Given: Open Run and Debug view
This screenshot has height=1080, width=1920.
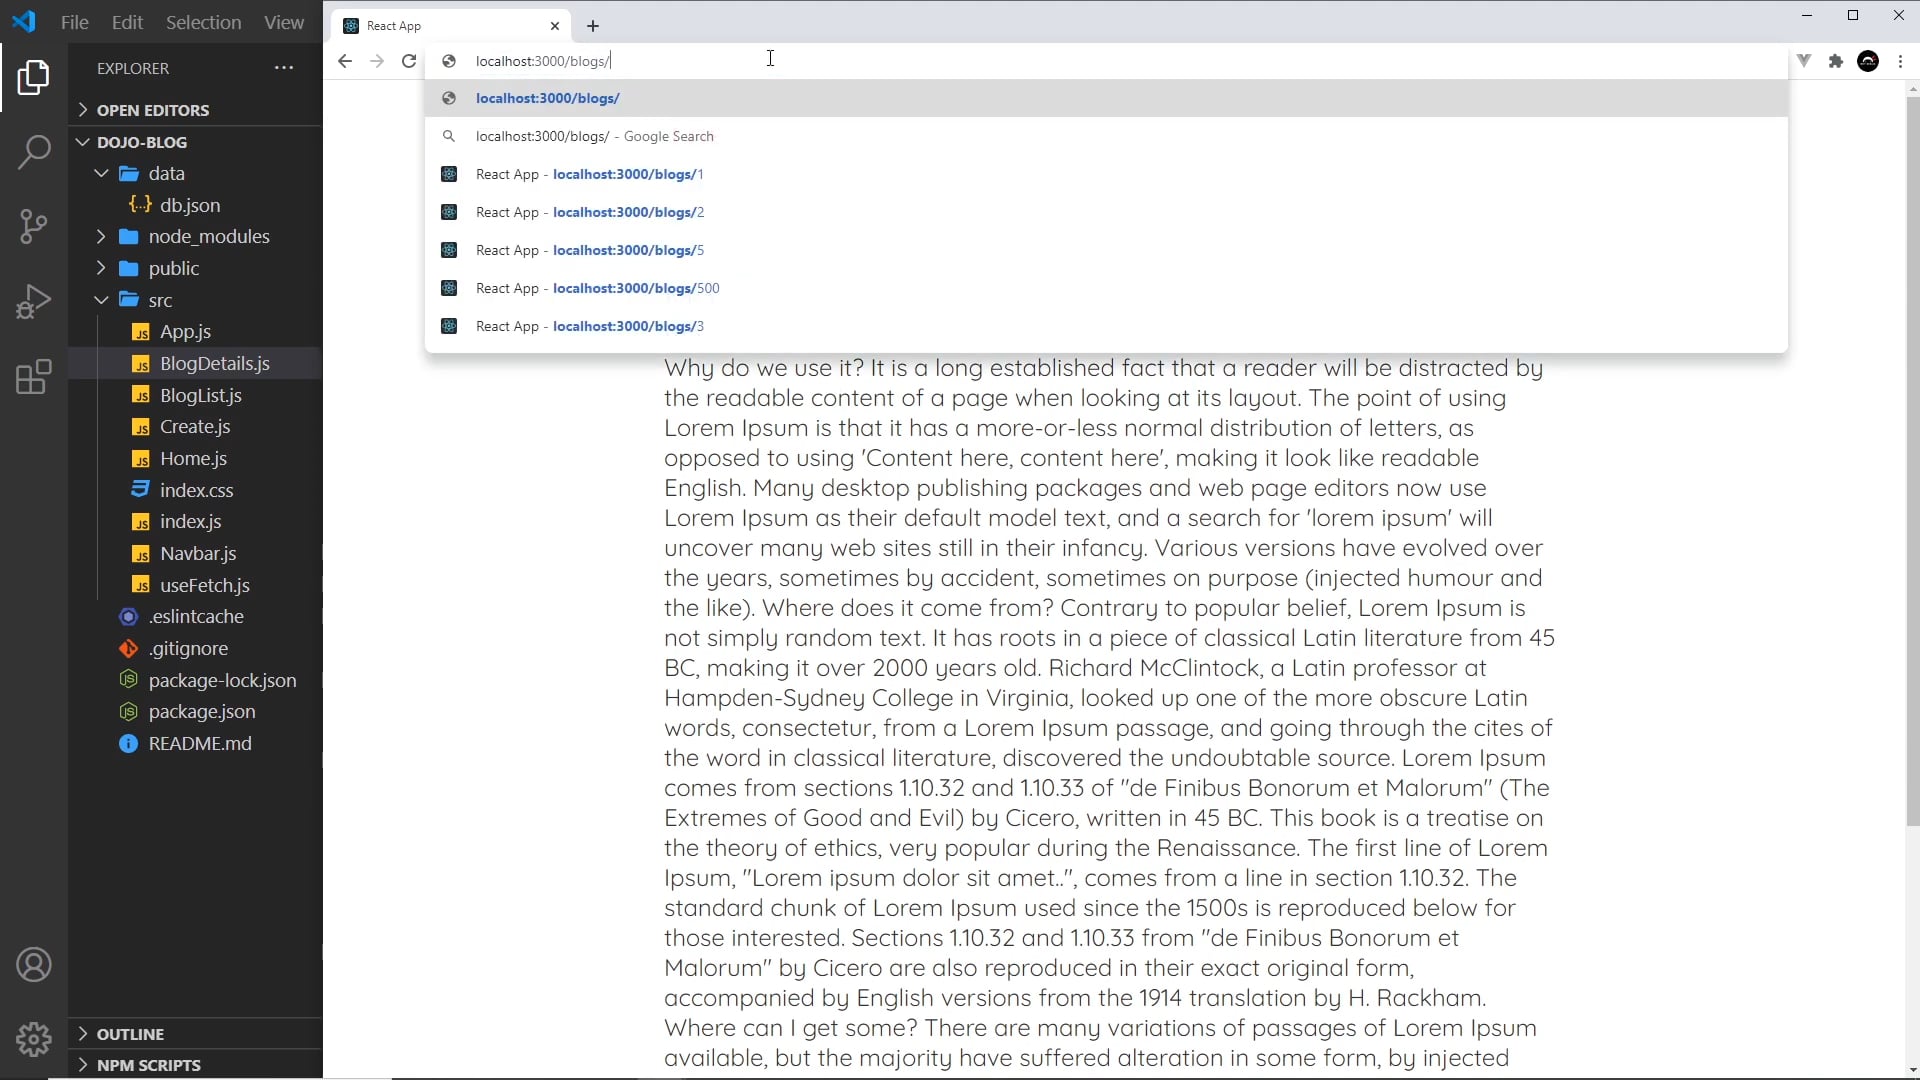Looking at the screenshot, I should click(x=34, y=301).
